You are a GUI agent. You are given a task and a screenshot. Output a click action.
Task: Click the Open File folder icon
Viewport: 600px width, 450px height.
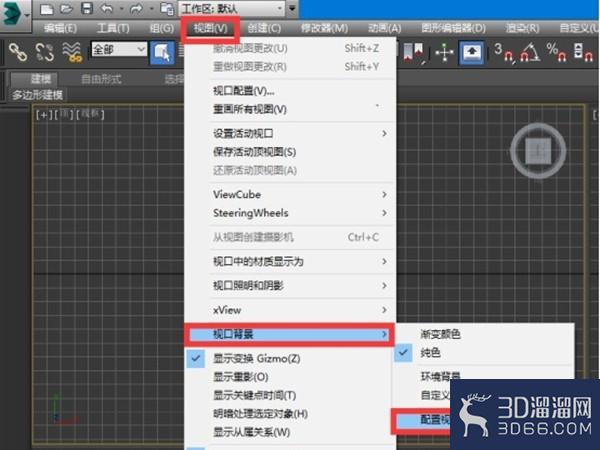pyautogui.click(x=66, y=9)
